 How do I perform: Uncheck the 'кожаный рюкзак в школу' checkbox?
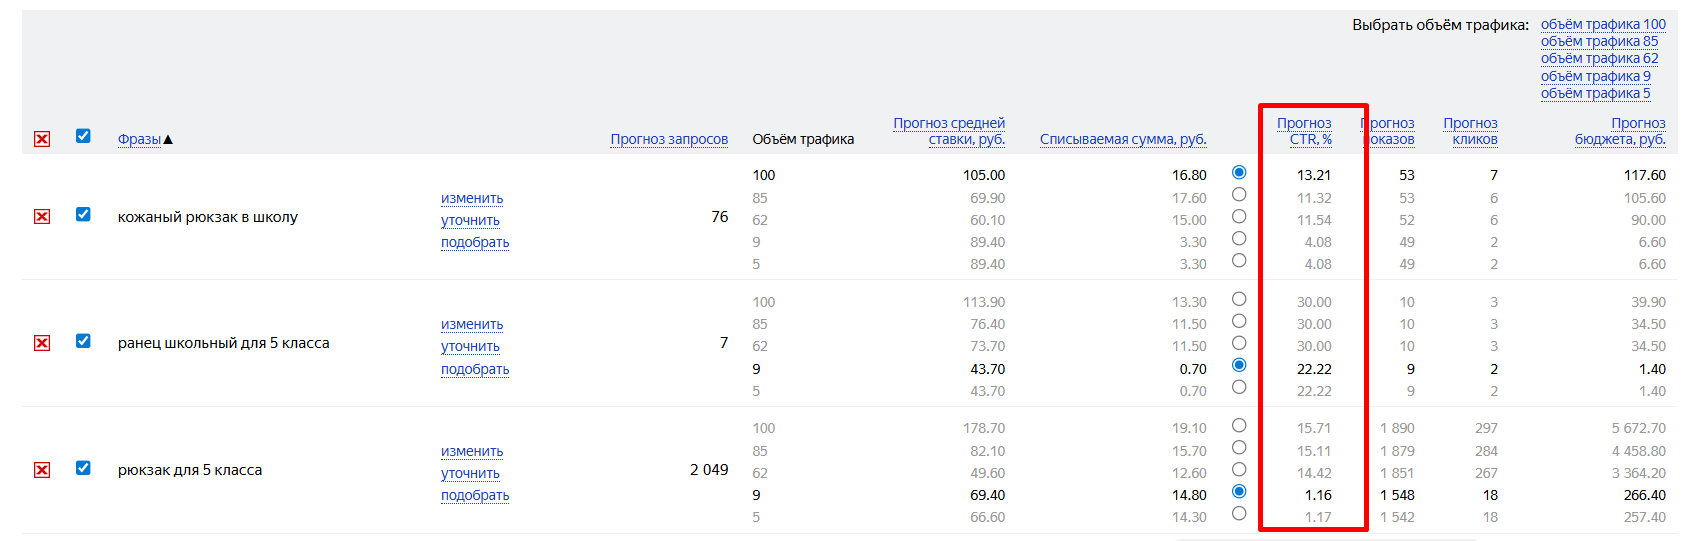83,215
